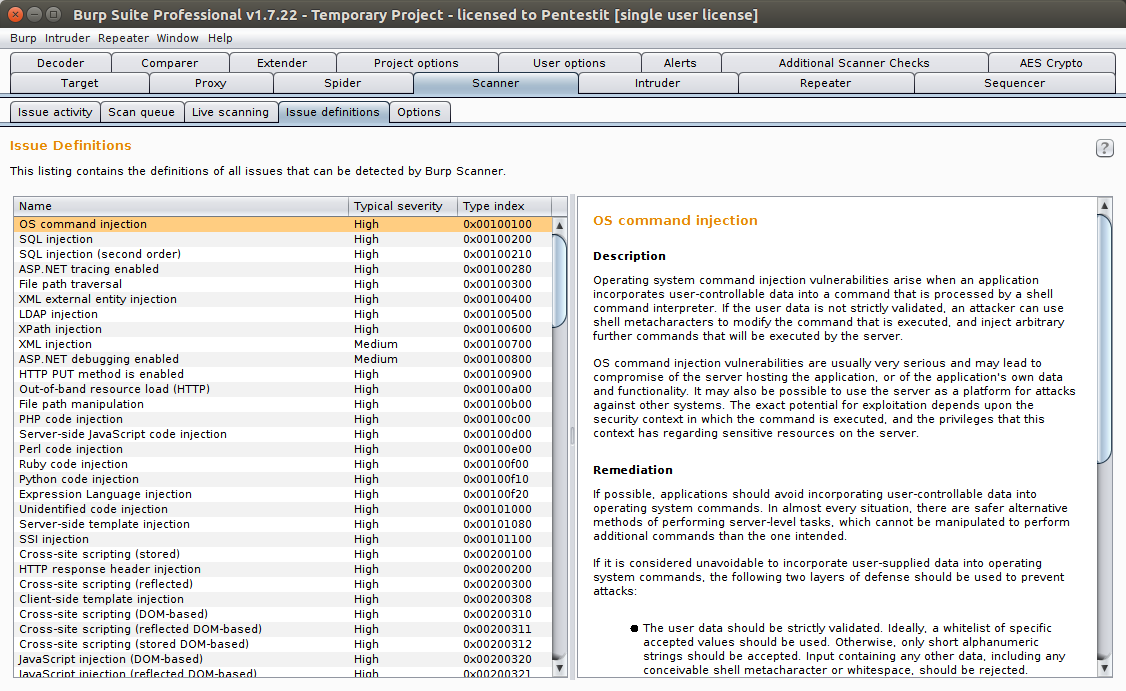The width and height of the screenshot is (1126, 691).
Task: Open the Live scanning tab
Action: pyautogui.click(x=231, y=112)
